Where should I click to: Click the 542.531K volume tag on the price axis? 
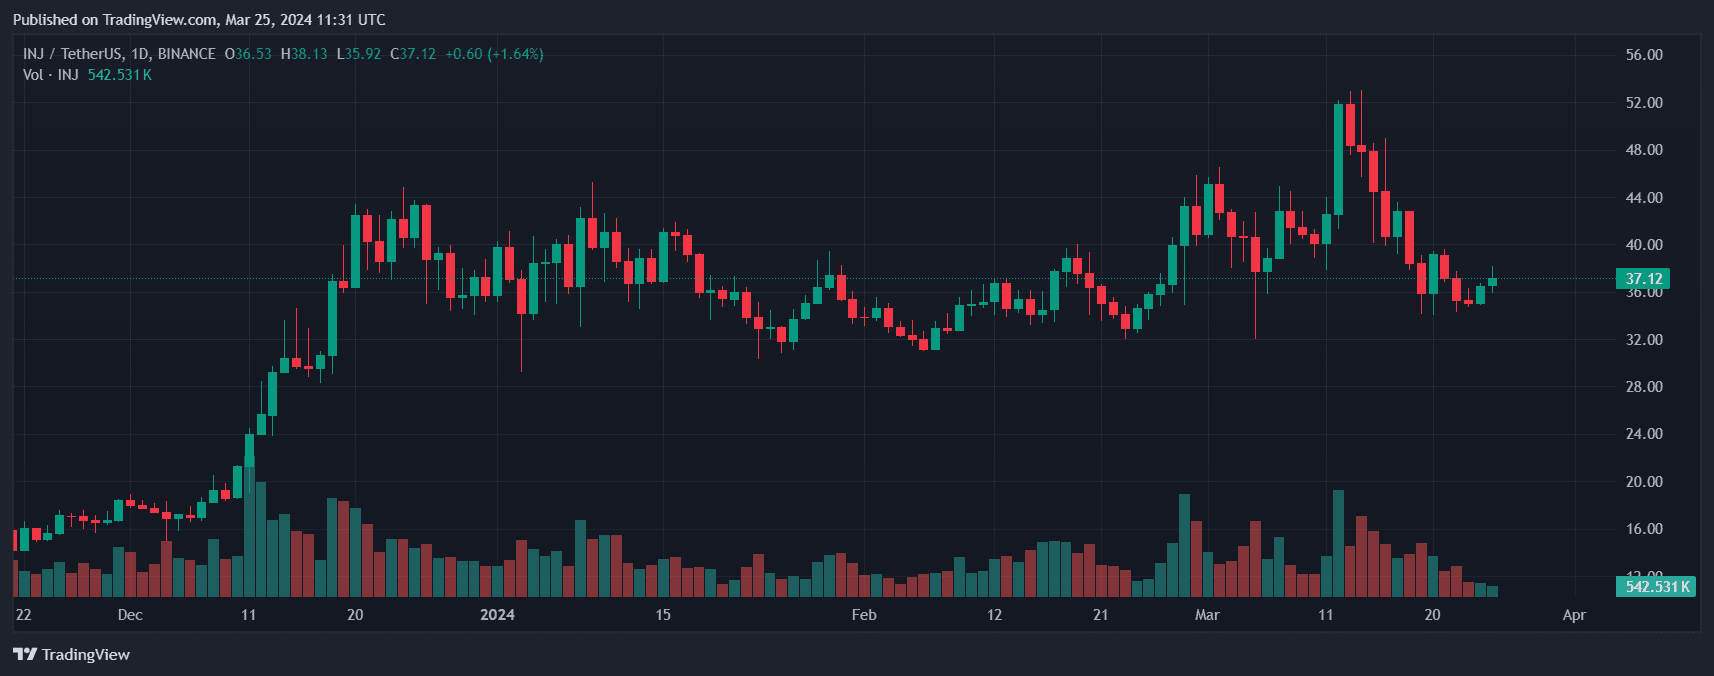tap(1656, 587)
